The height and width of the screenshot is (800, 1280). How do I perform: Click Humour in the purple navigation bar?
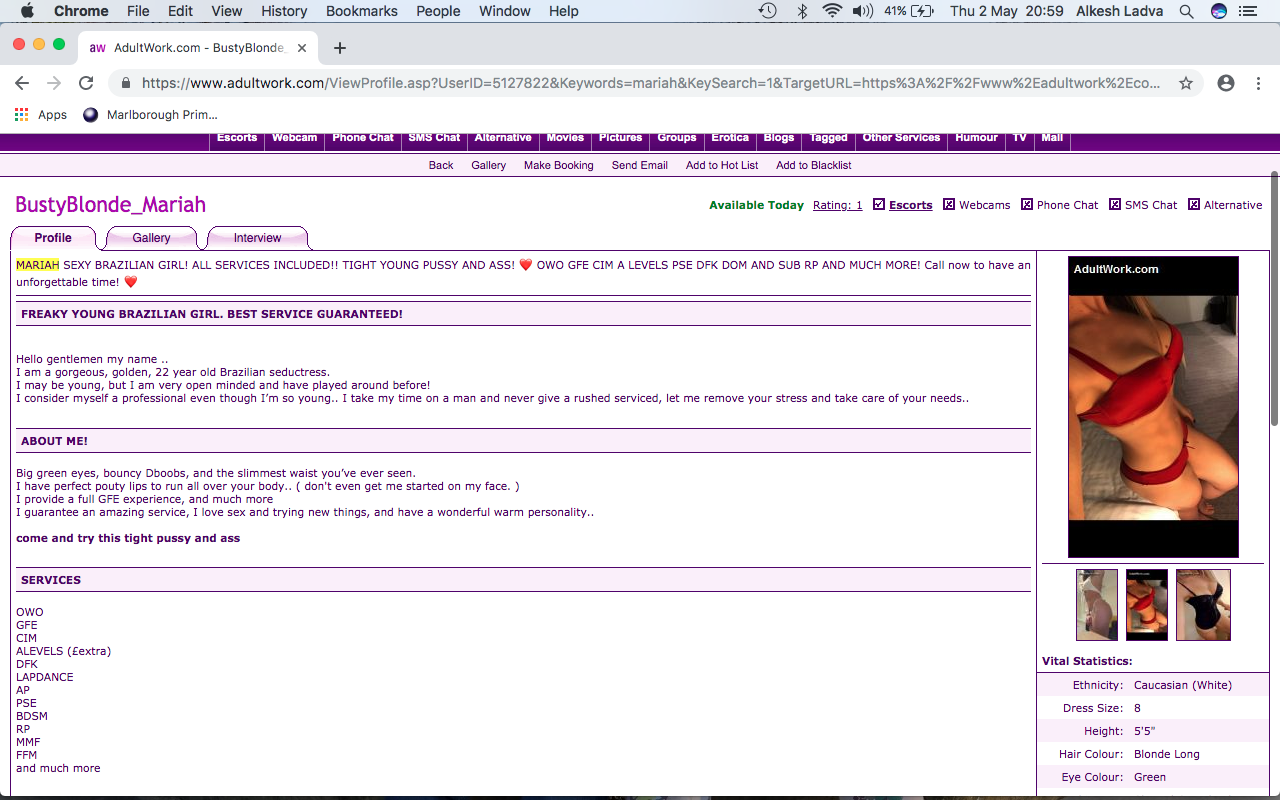click(x=976, y=138)
